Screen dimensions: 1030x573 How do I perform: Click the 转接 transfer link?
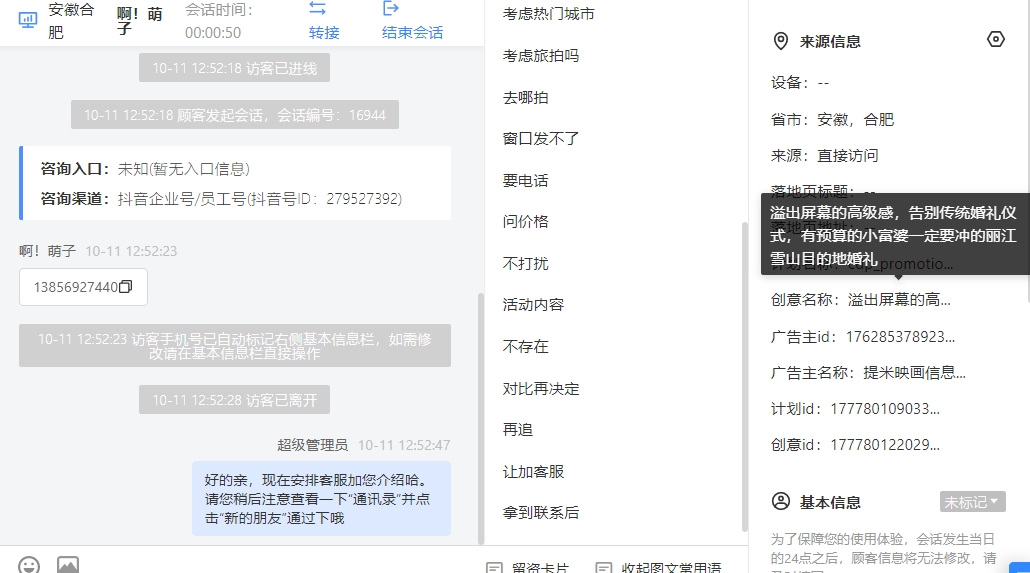coord(324,33)
